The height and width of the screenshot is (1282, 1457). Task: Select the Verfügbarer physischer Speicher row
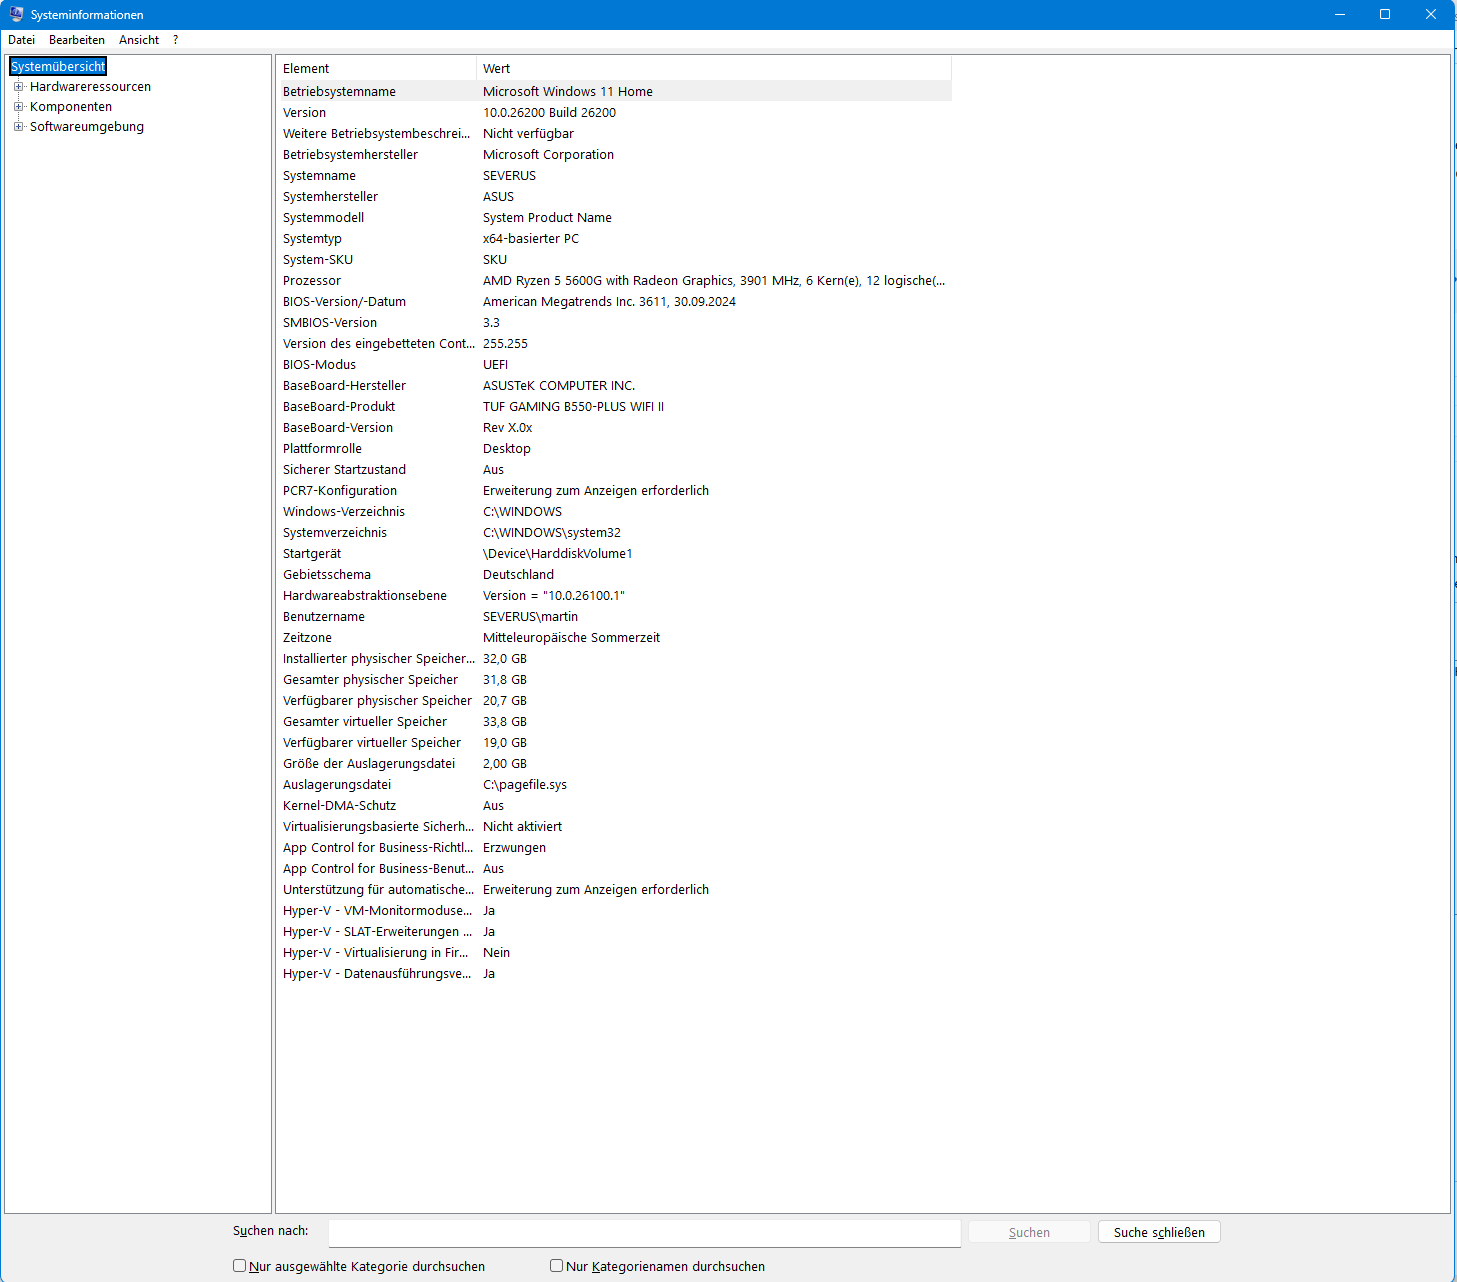click(x=614, y=700)
